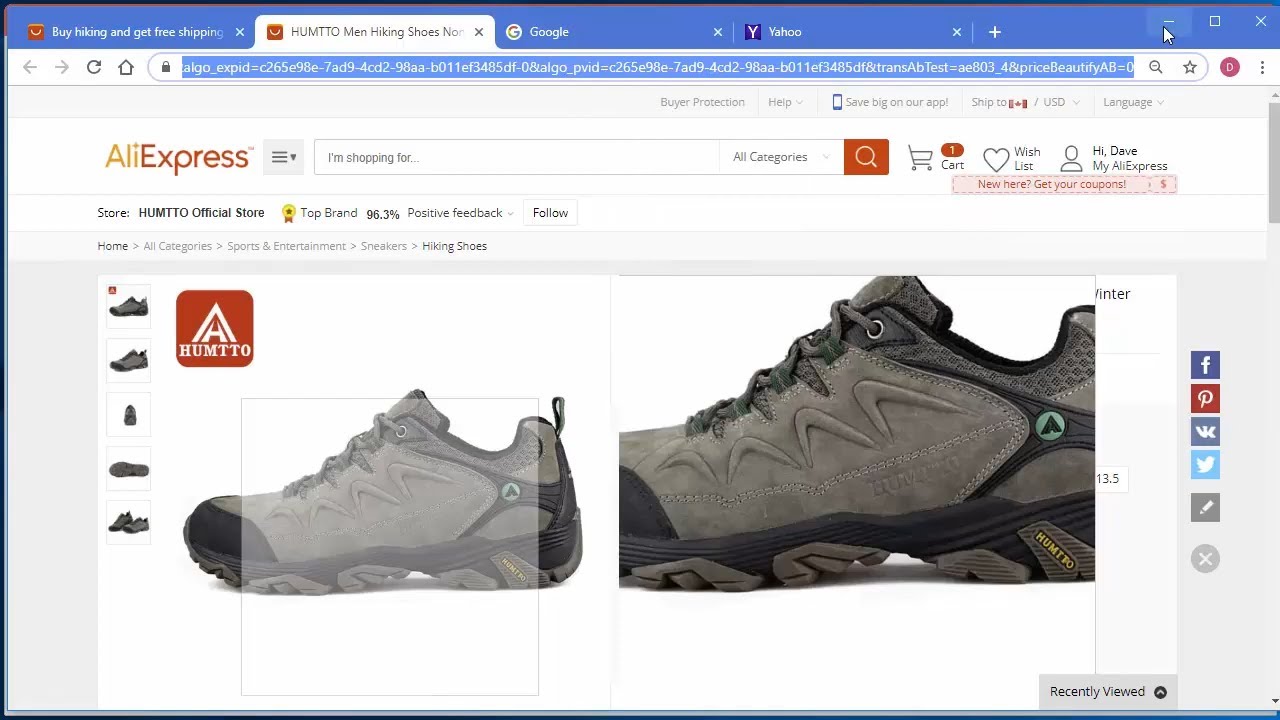1280x720 pixels.
Task: Open the Chrome profile avatar
Action: point(1230,67)
